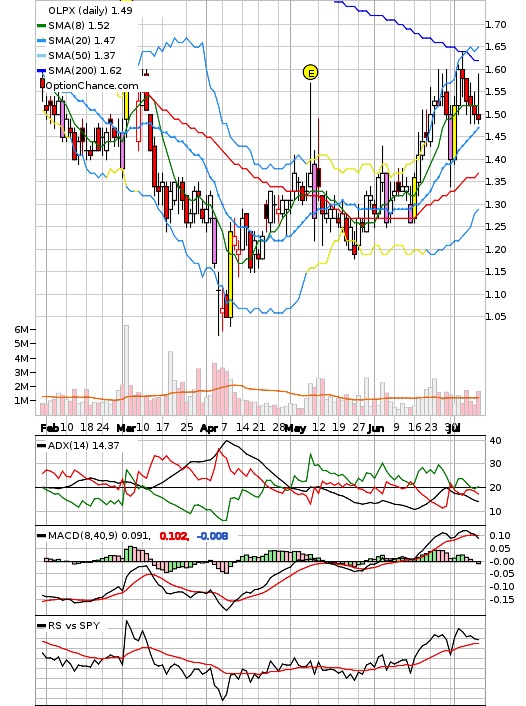
Task: Click the OLPX (daily) 1.49 title
Action: tap(90, 10)
